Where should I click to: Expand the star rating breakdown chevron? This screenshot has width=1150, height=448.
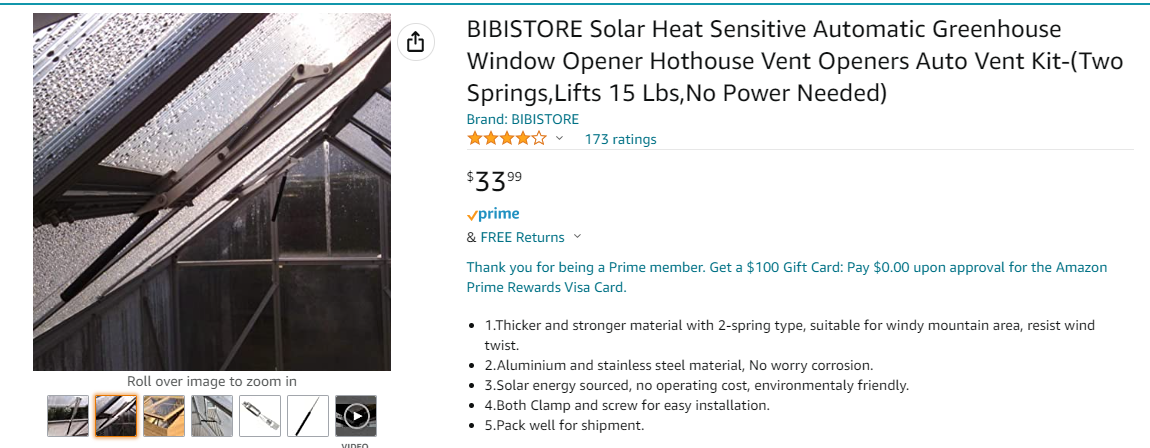560,139
